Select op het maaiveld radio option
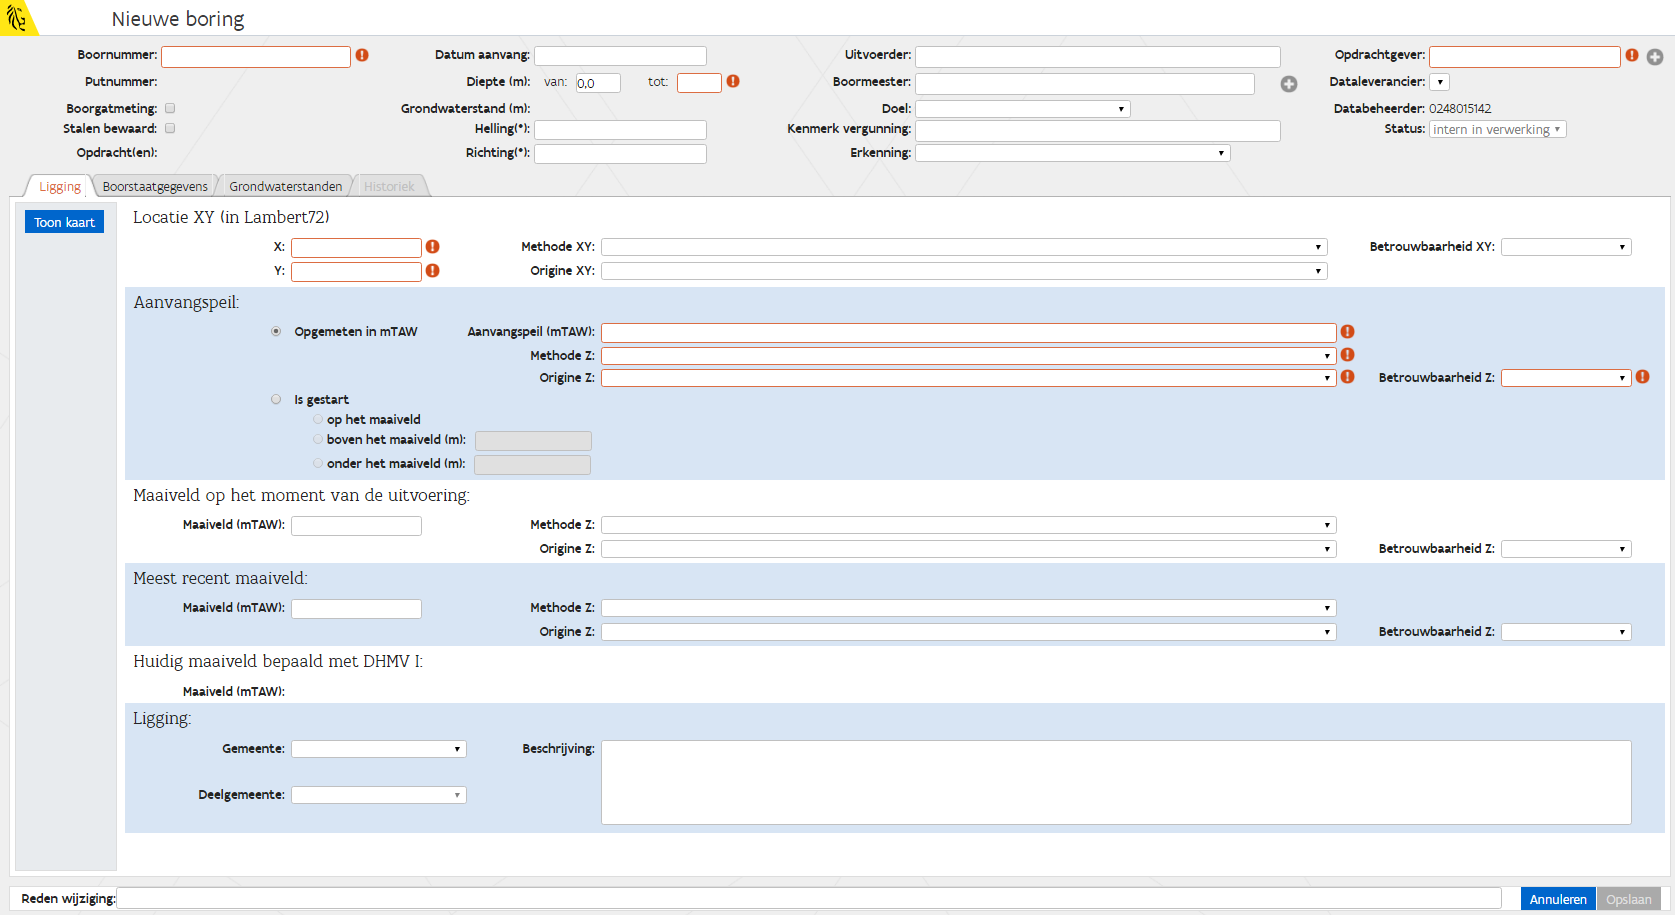This screenshot has width=1675, height=915. [318, 419]
